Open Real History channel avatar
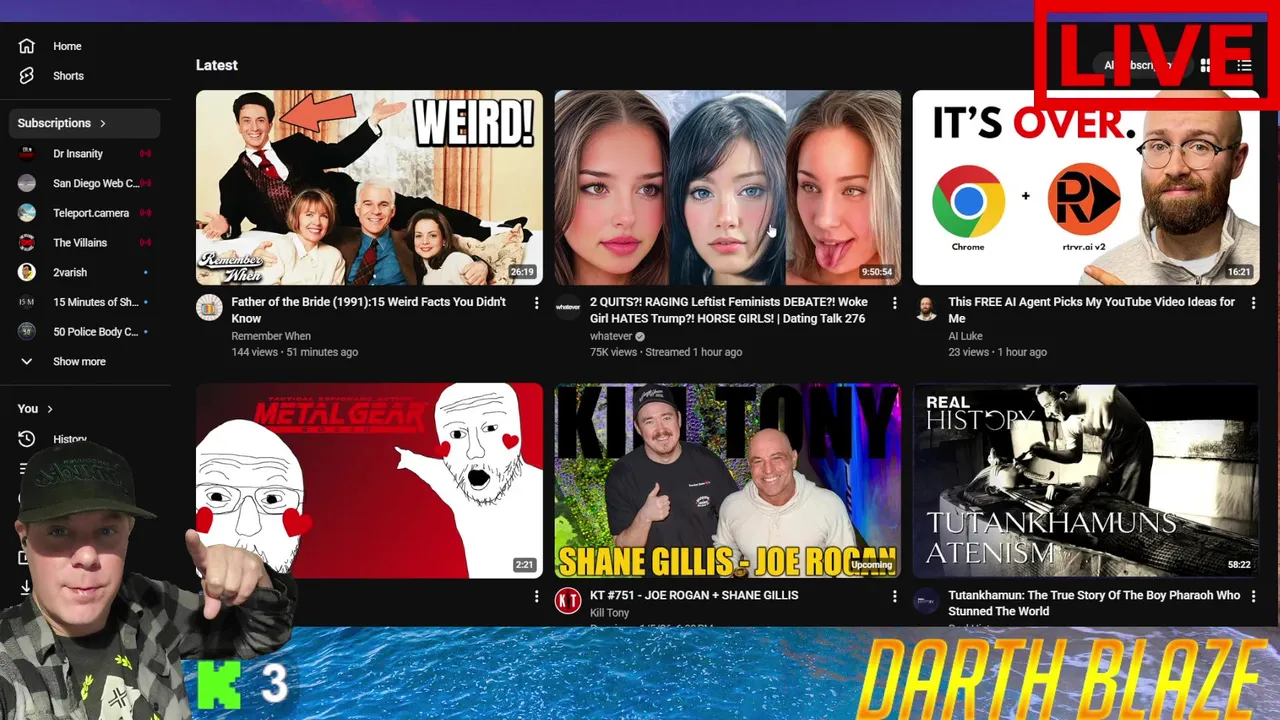 [927, 600]
